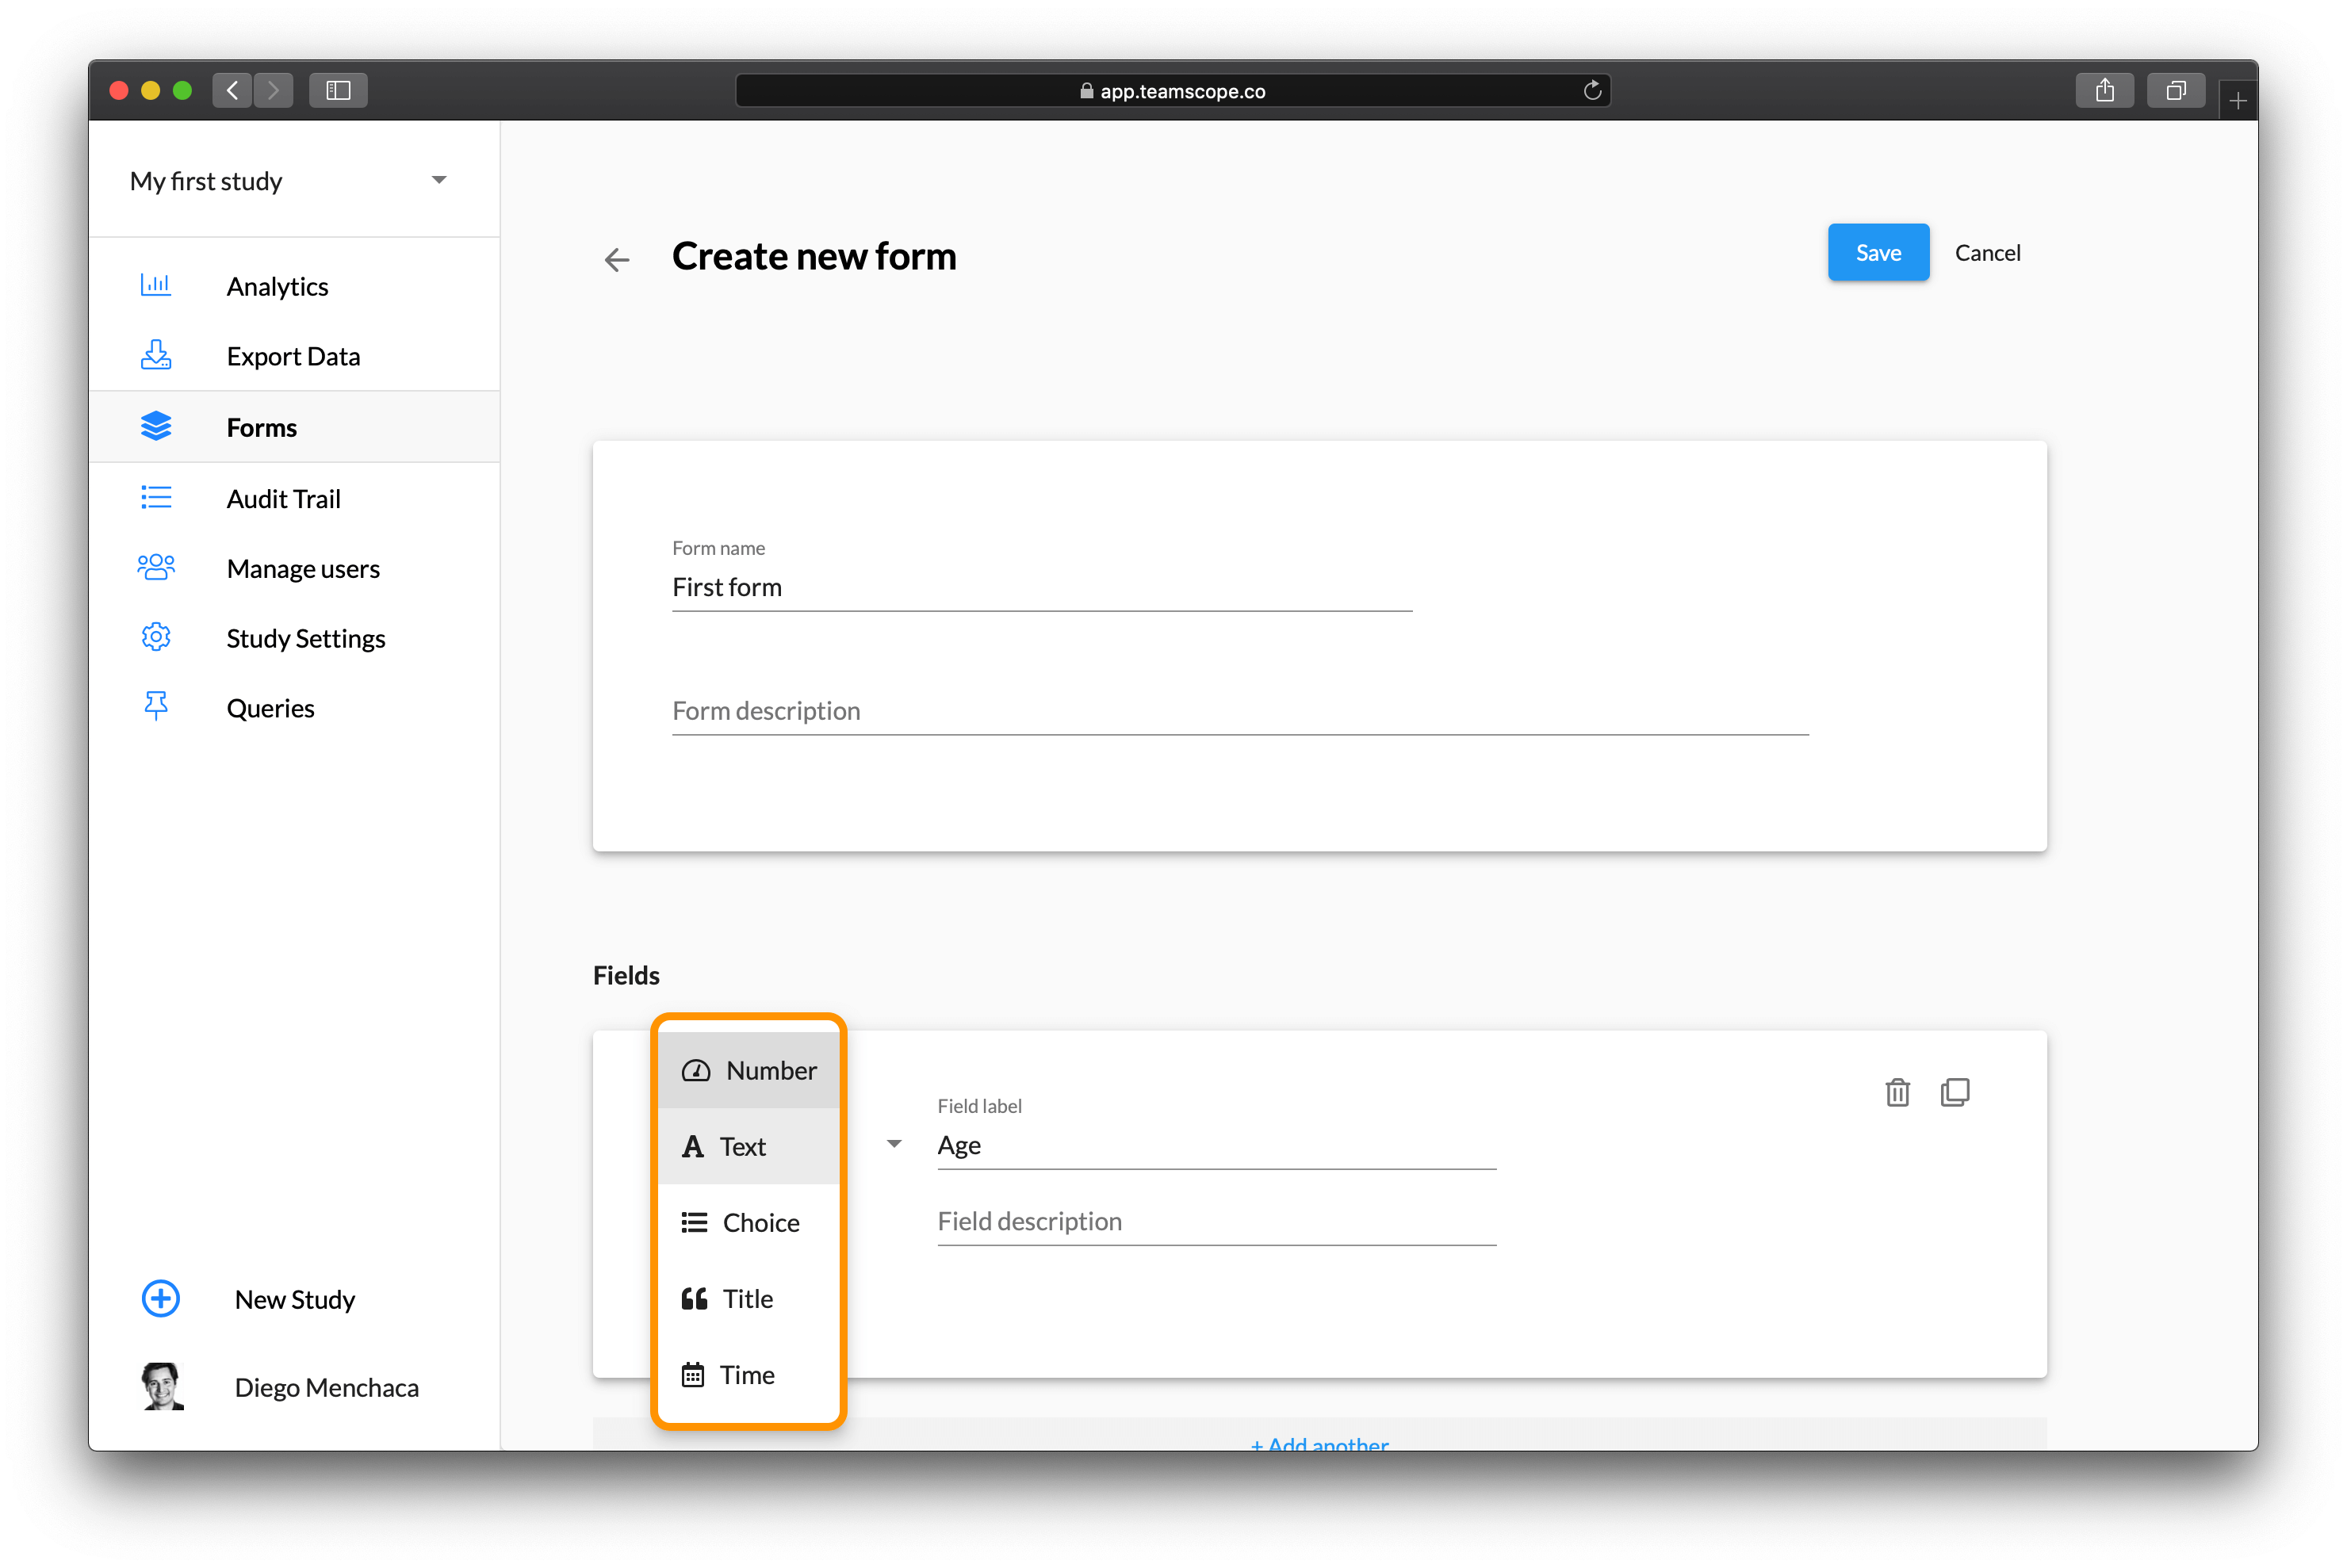
Task: Click the Manage users icon
Action: (x=156, y=567)
